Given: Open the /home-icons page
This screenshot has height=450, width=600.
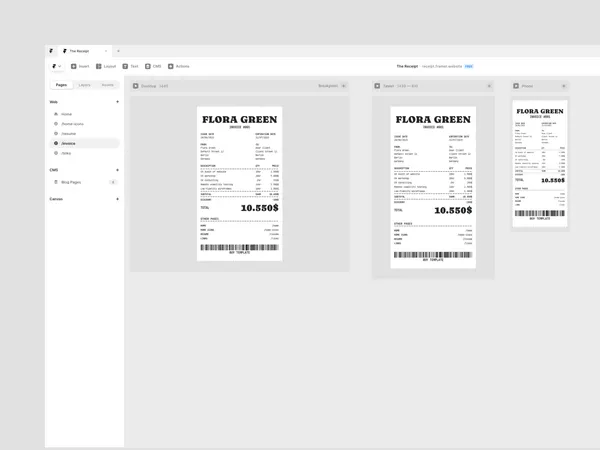Looking at the screenshot, I should [85, 124].
